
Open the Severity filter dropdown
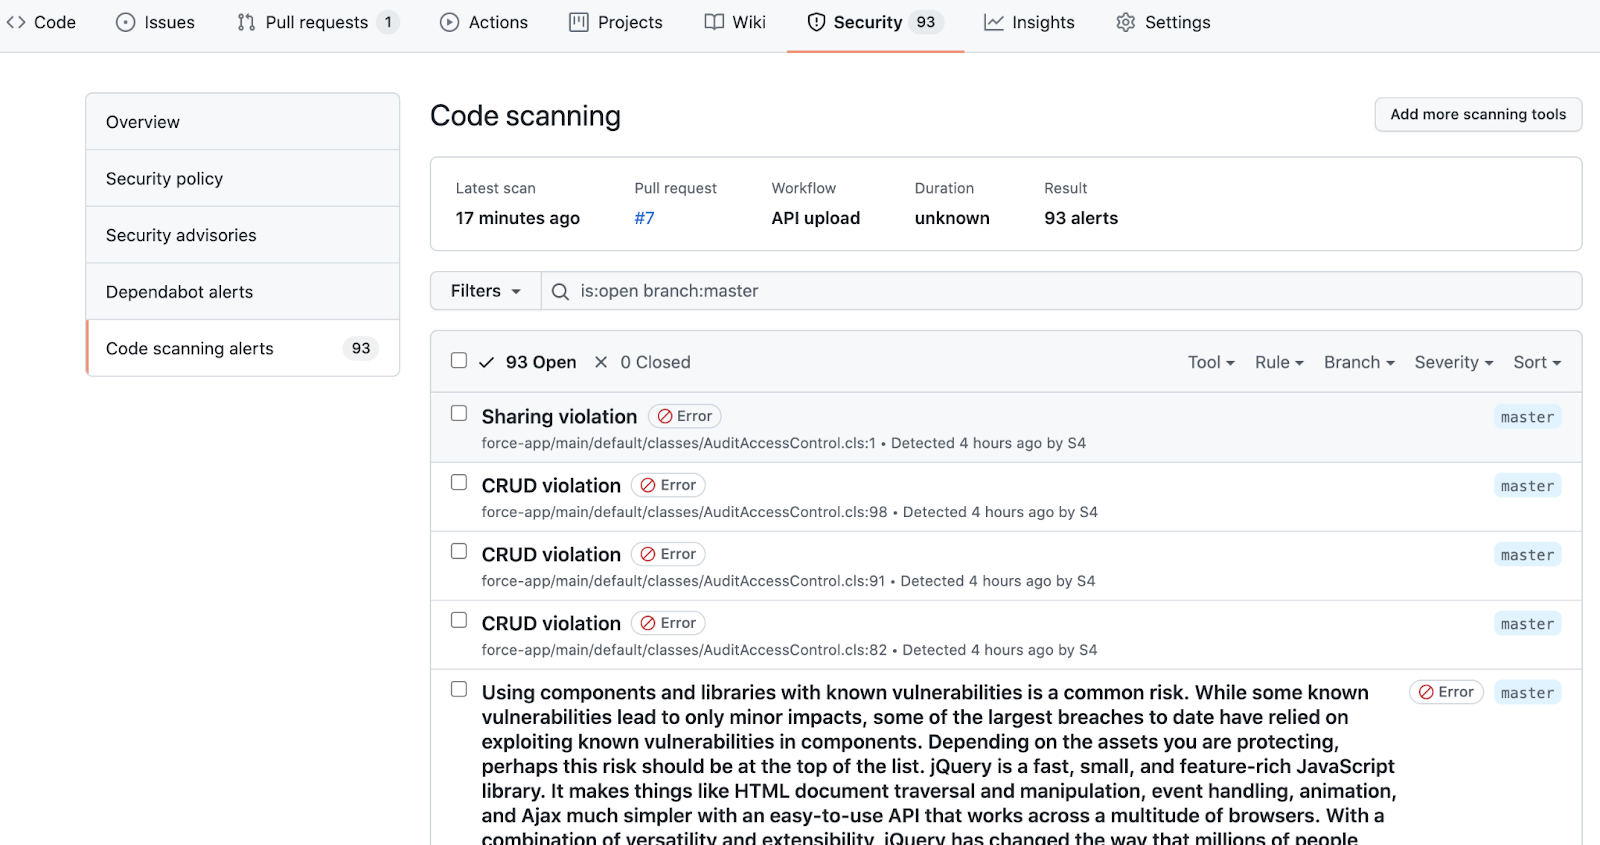tap(1454, 362)
